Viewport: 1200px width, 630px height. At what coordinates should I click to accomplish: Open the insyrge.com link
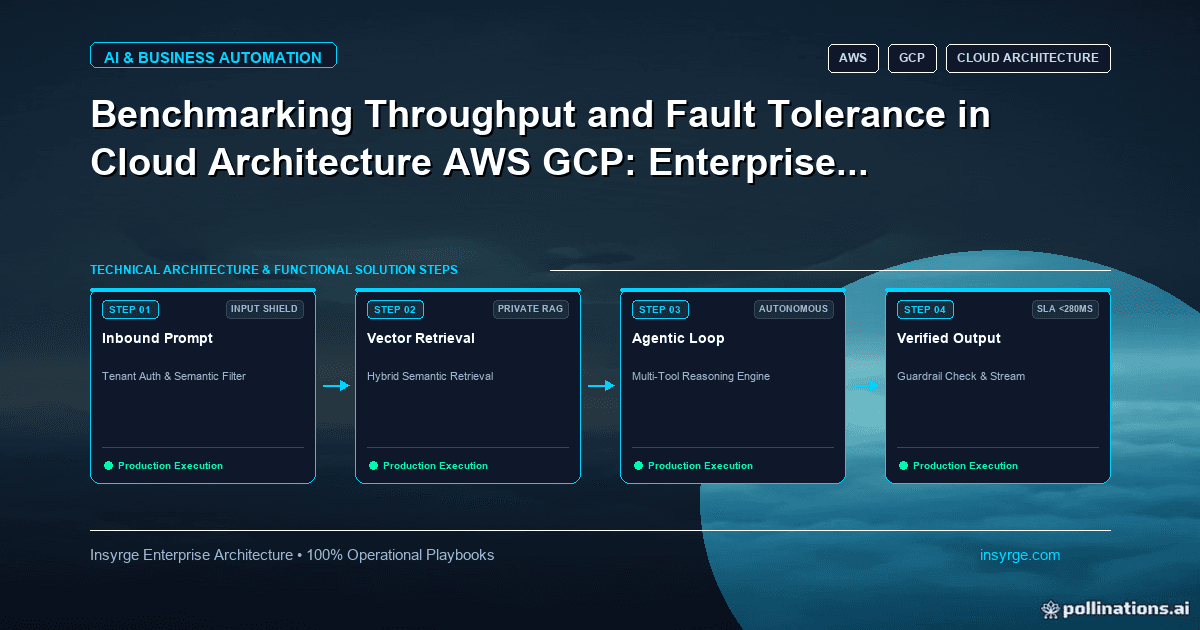click(x=1020, y=555)
